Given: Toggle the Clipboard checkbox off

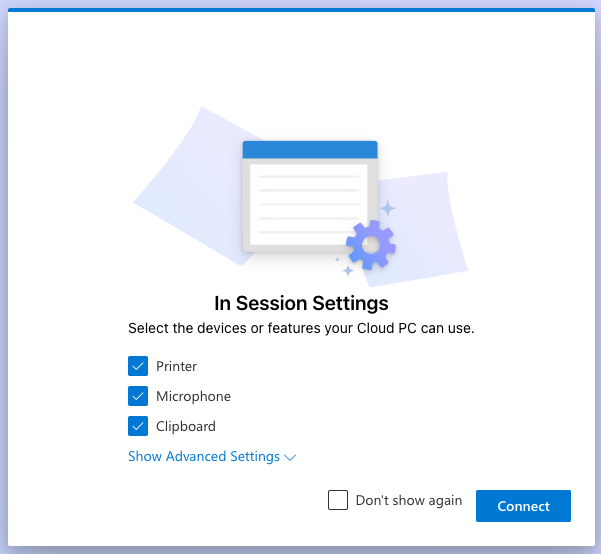Looking at the screenshot, I should tap(138, 426).
